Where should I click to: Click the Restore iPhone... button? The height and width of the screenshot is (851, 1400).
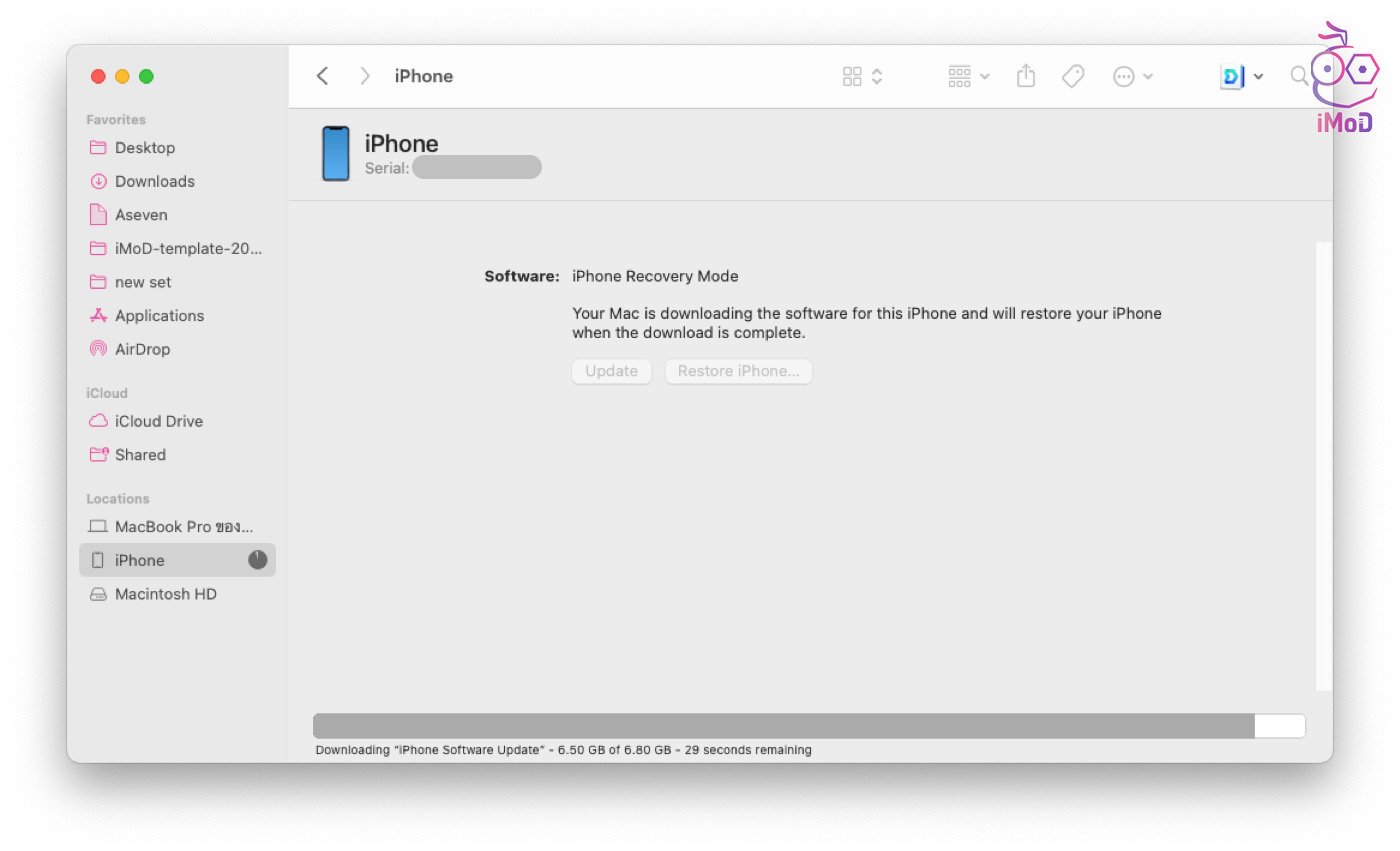[738, 371]
